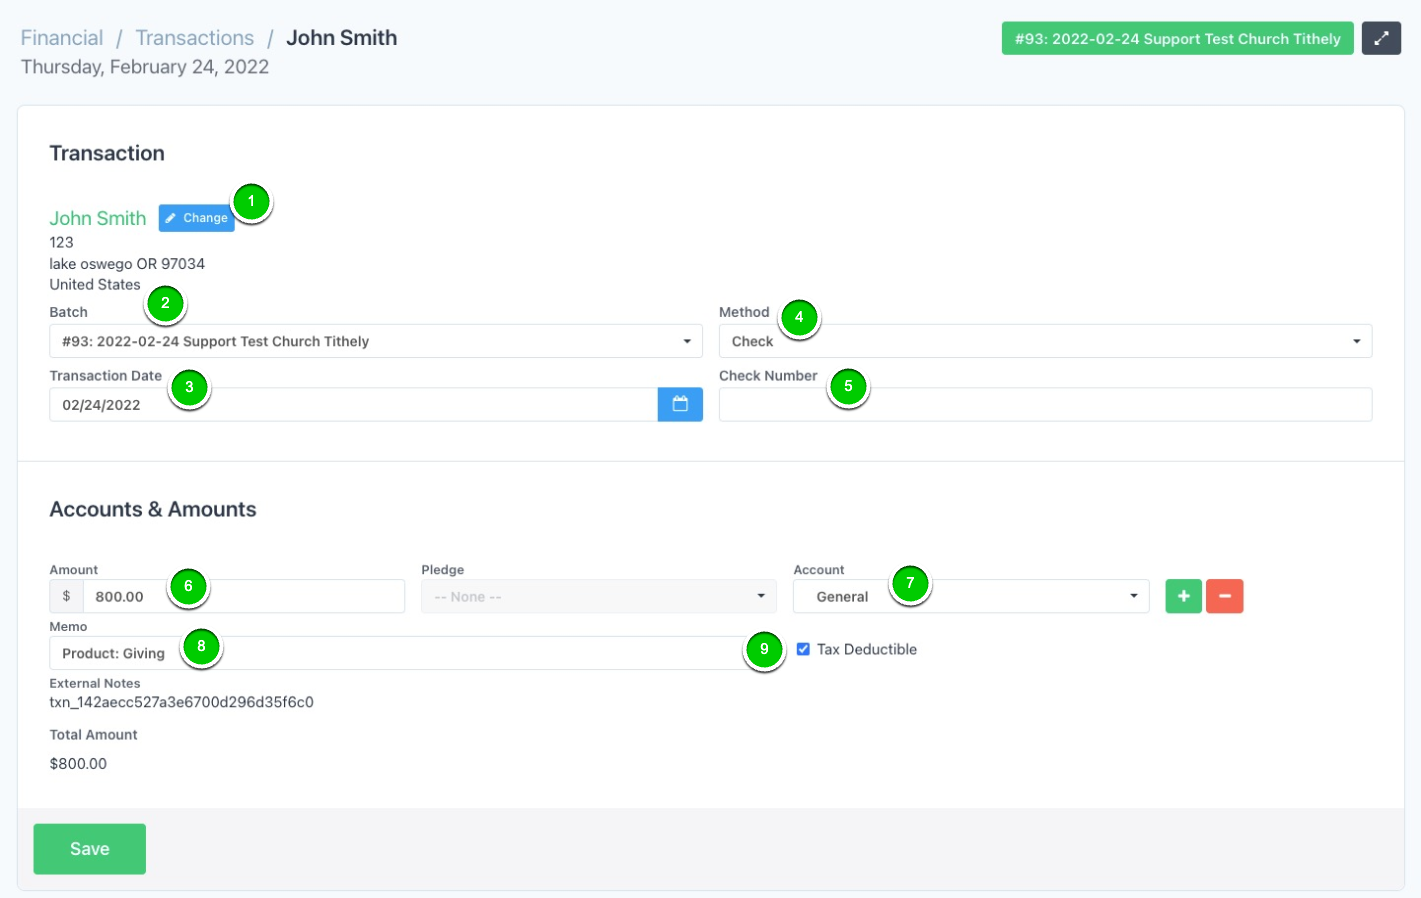Click the green batch #93 header button
The height and width of the screenshot is (898, 1421).
click(1177, 39)
